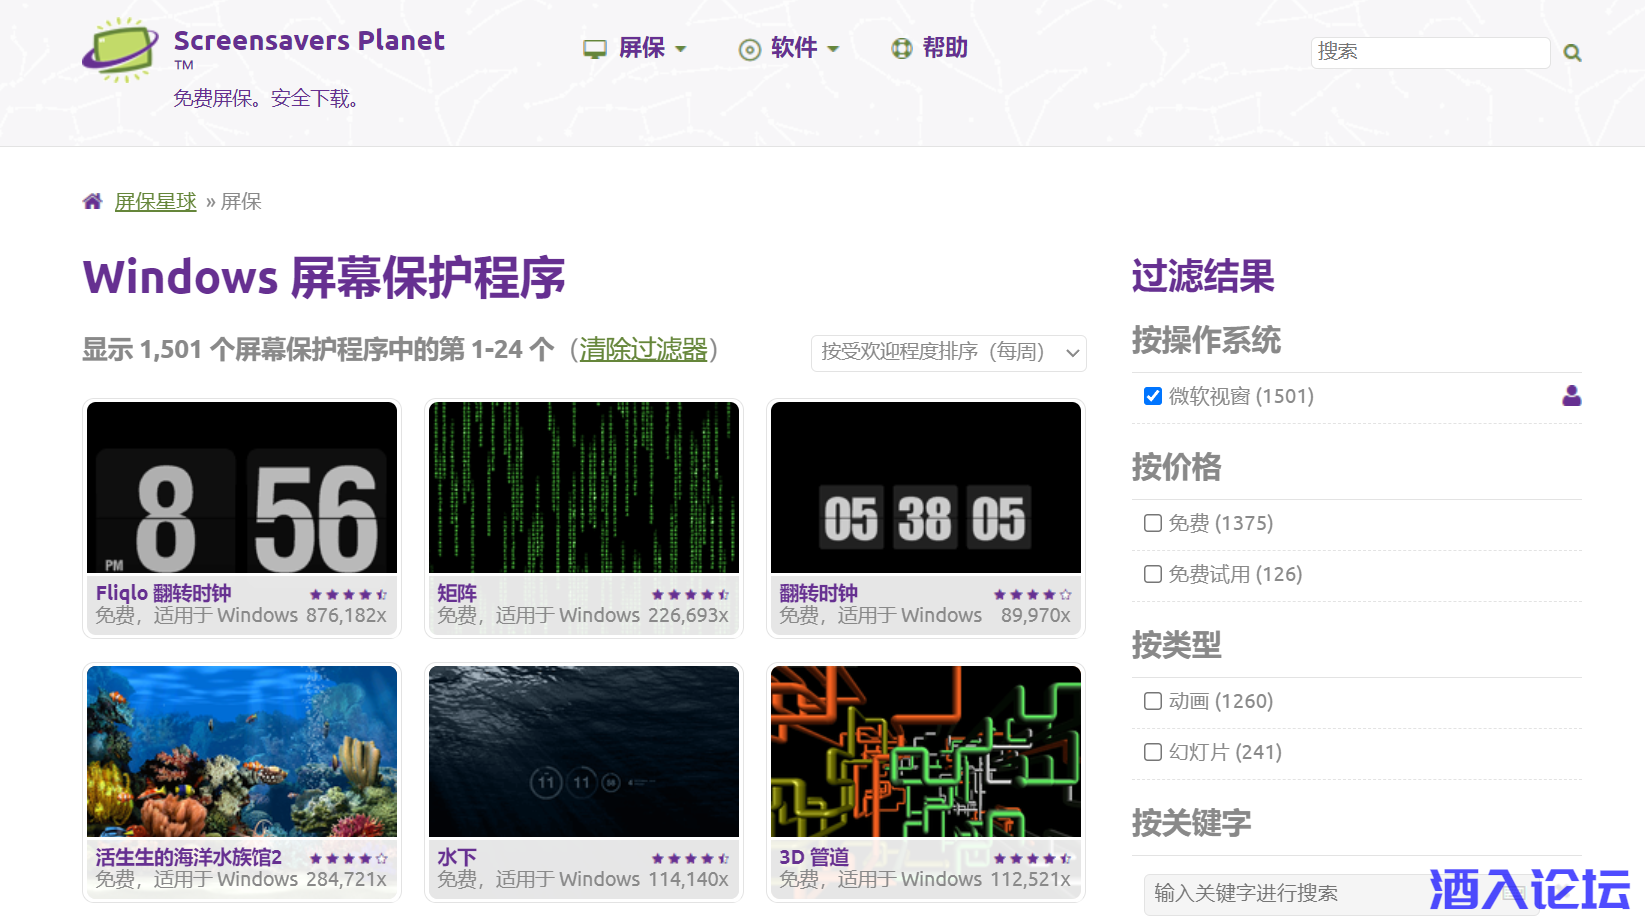Enable the 免费 (1375) price filter
This screenshot has width=1645, height=924.
[x=1153, y=523]
